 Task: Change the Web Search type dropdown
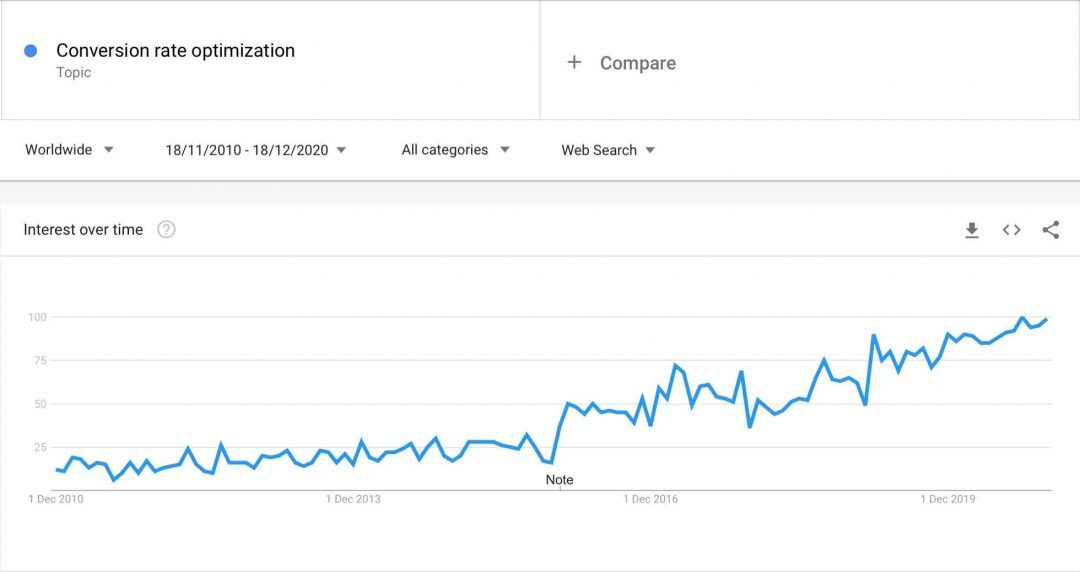[608, 150]
